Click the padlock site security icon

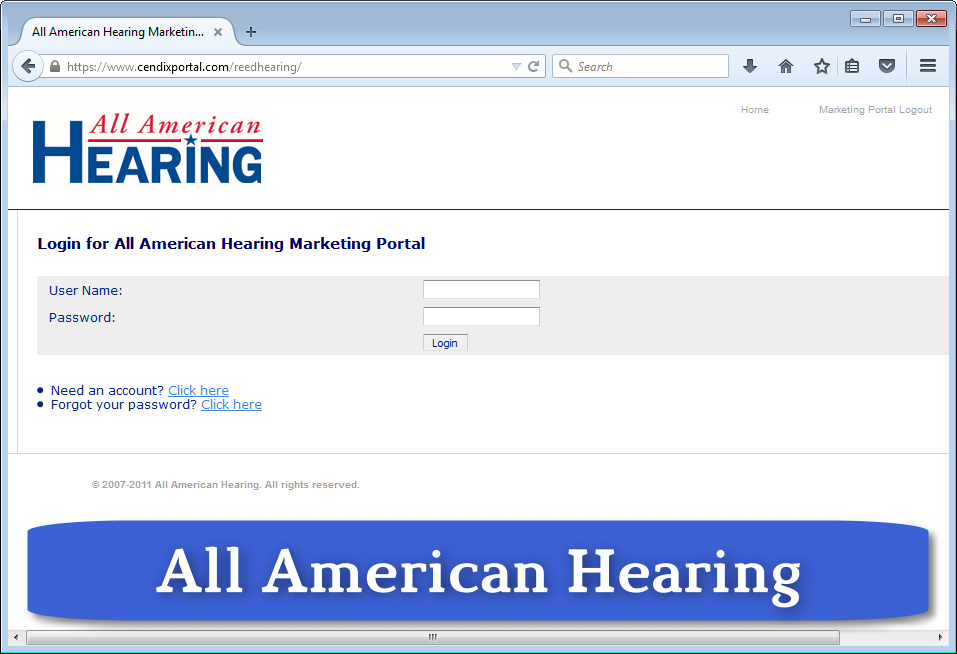tap(54, 66)
